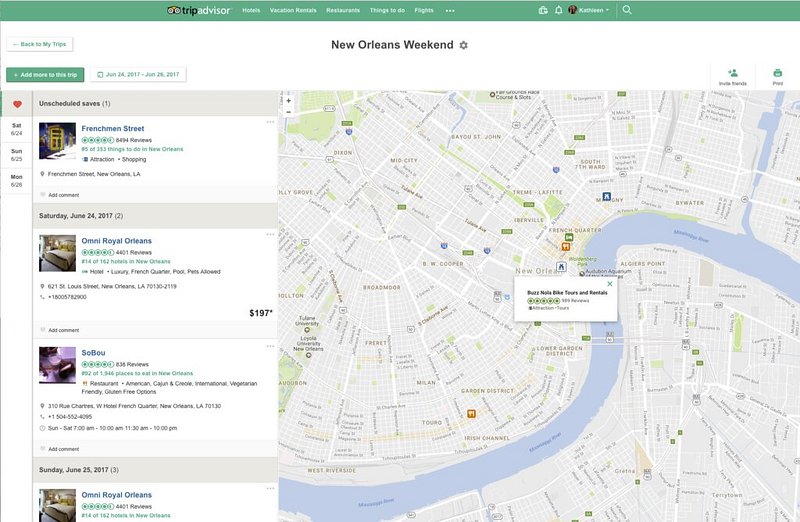Open the more options dots for SoBou
Viewport: 800px width, 522px height.
[270, 346]
